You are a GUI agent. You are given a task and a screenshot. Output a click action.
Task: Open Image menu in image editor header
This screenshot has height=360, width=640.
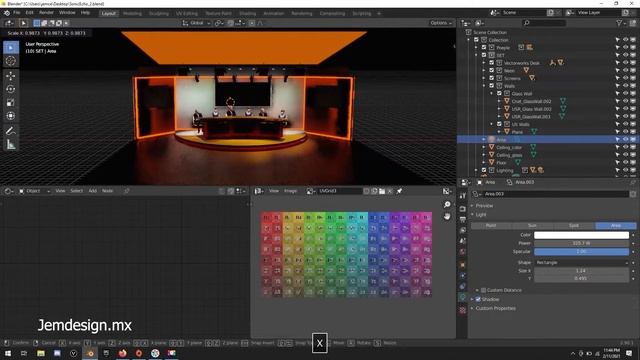tap(290, 191)
